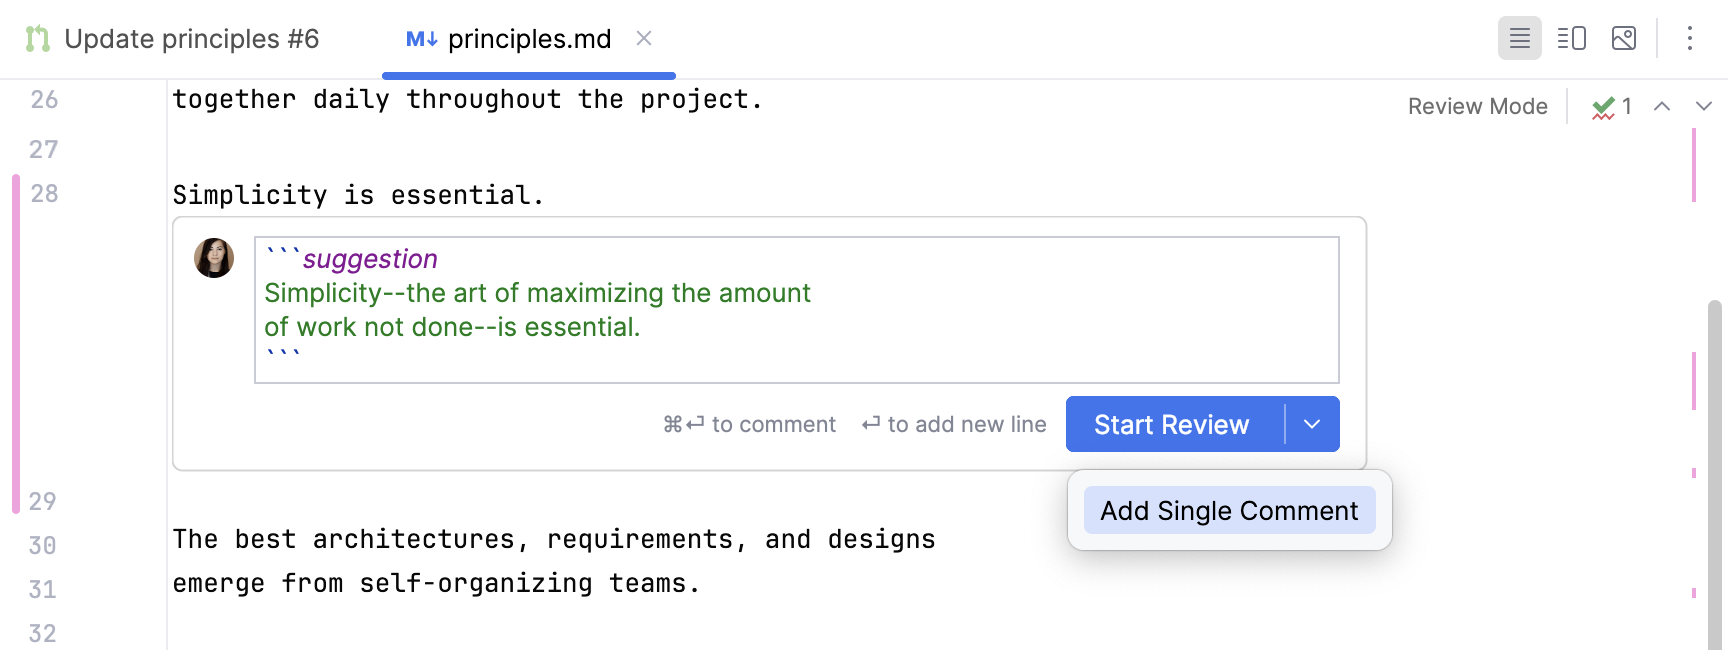Open the kebab options menu icon

(x=1689, y=38)
